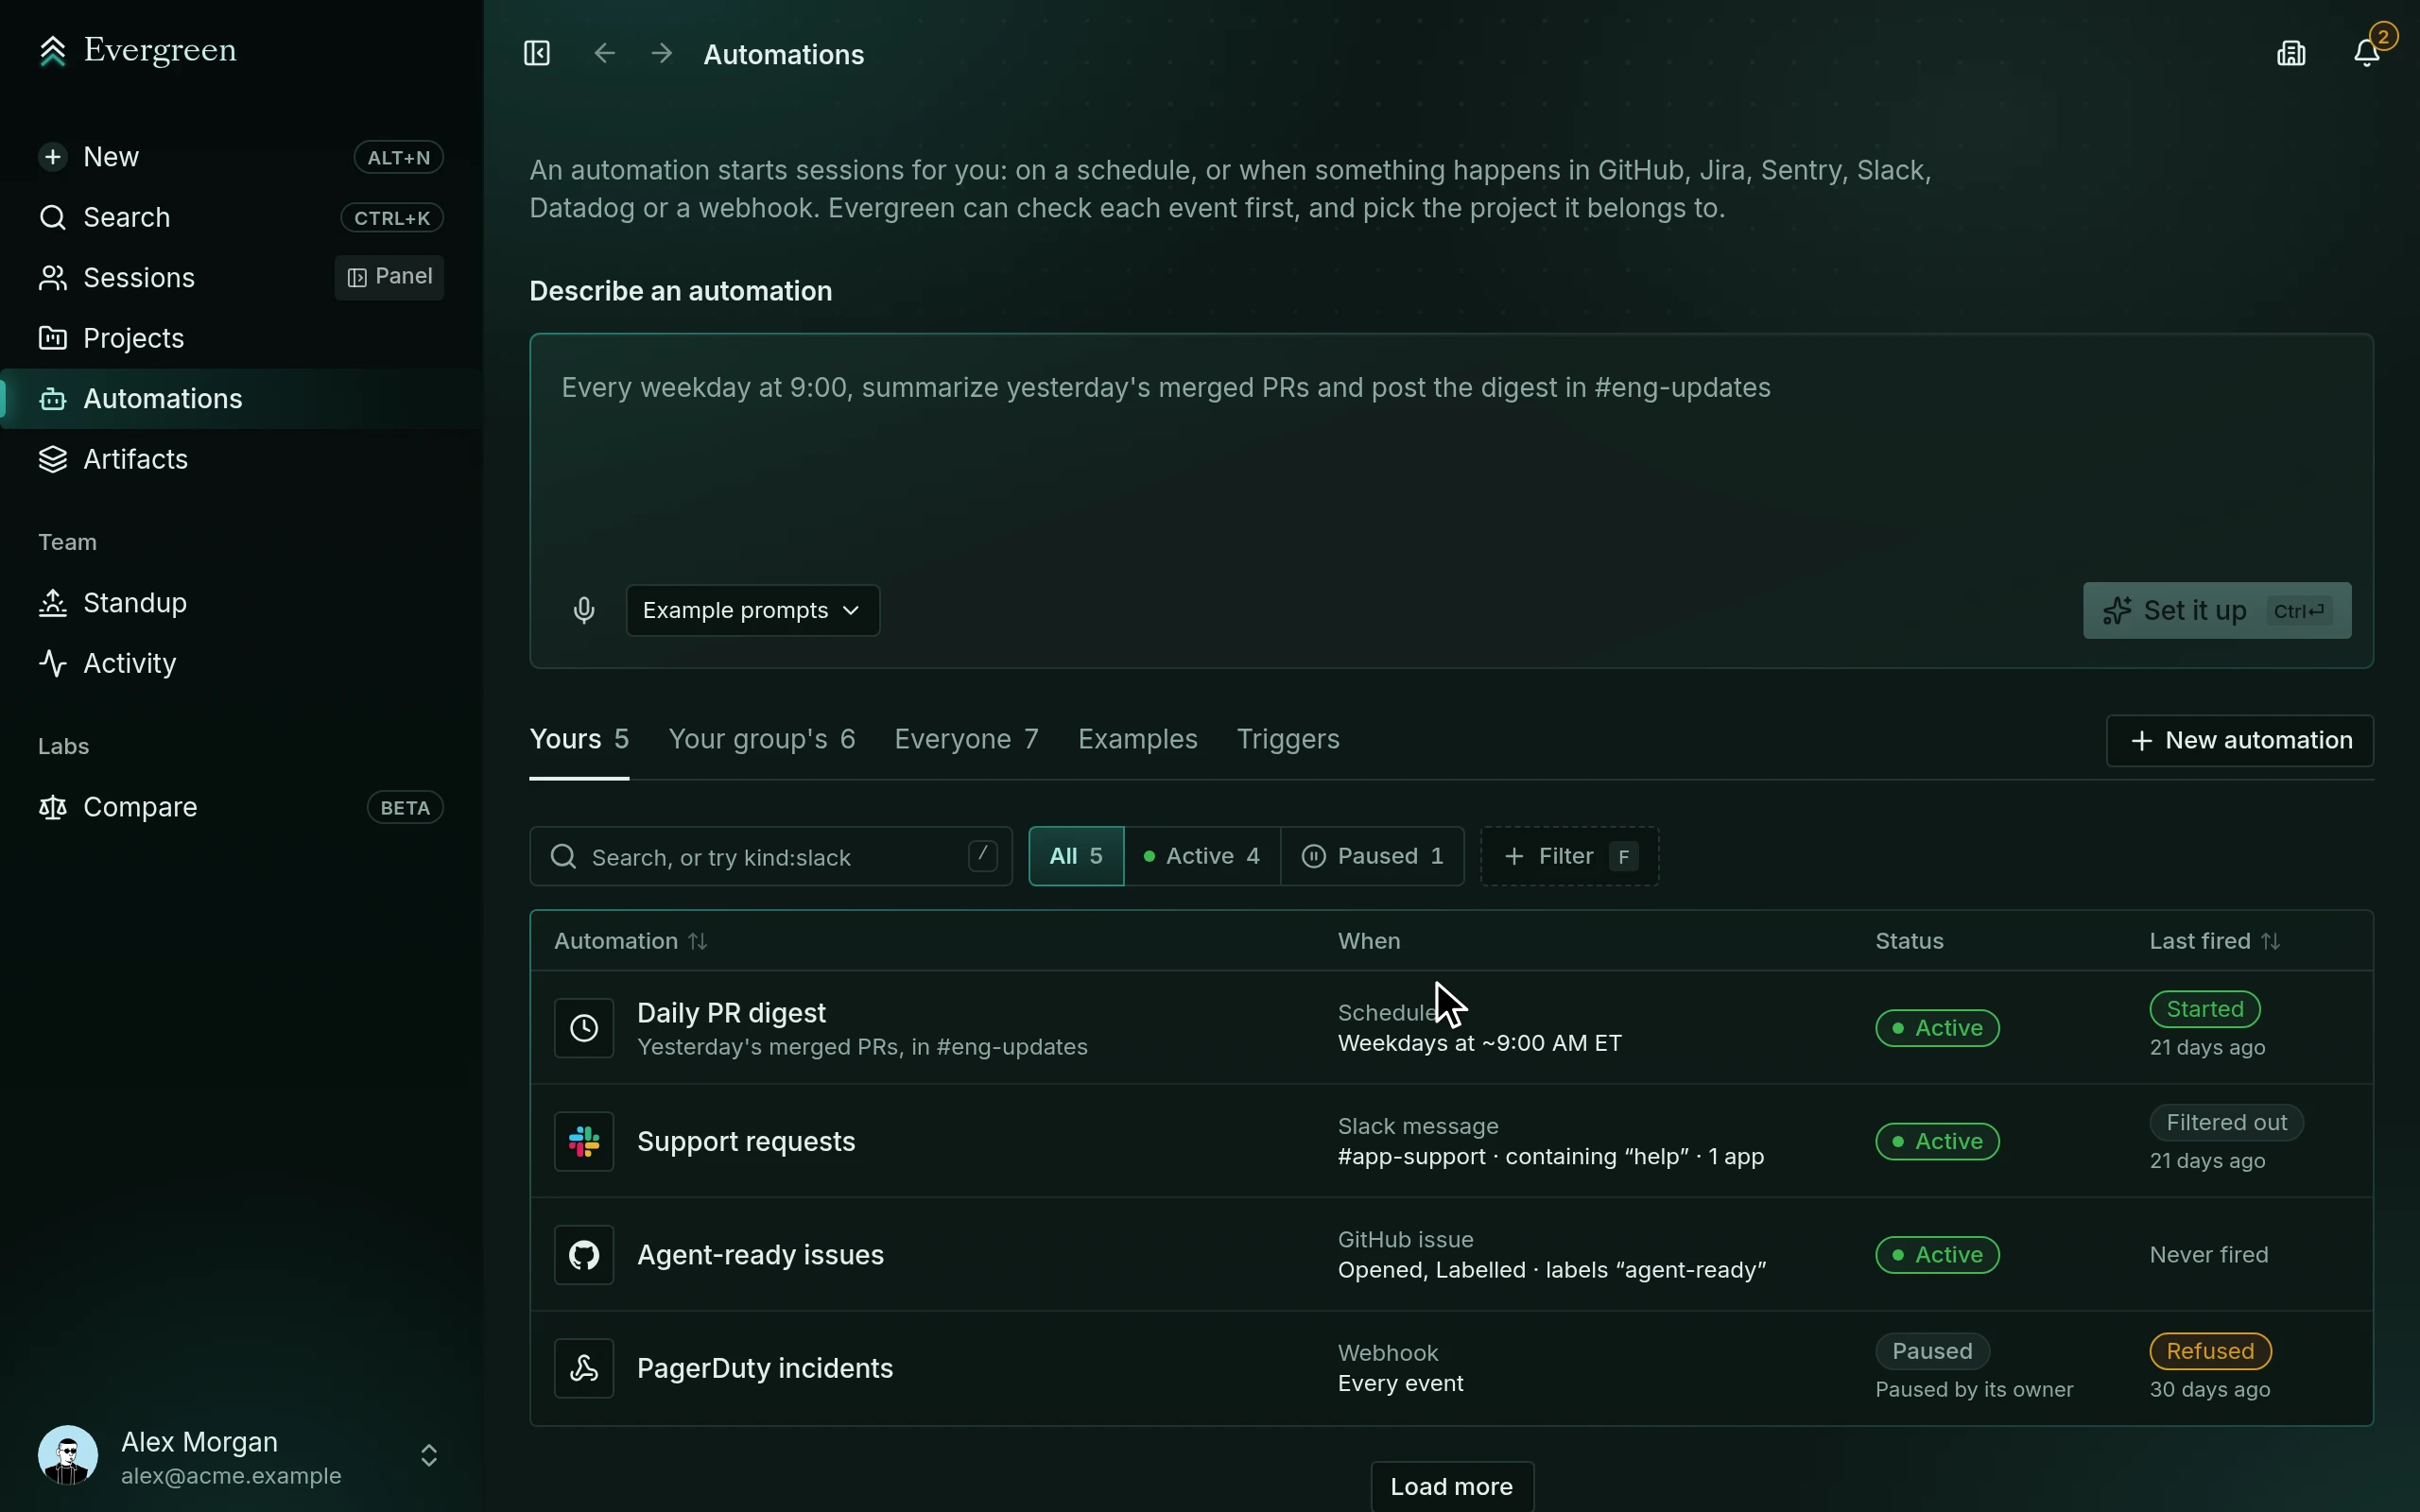The image size is (2420, 1512).
Task: Click the microphone voice input icon
Action: [584, 610]
